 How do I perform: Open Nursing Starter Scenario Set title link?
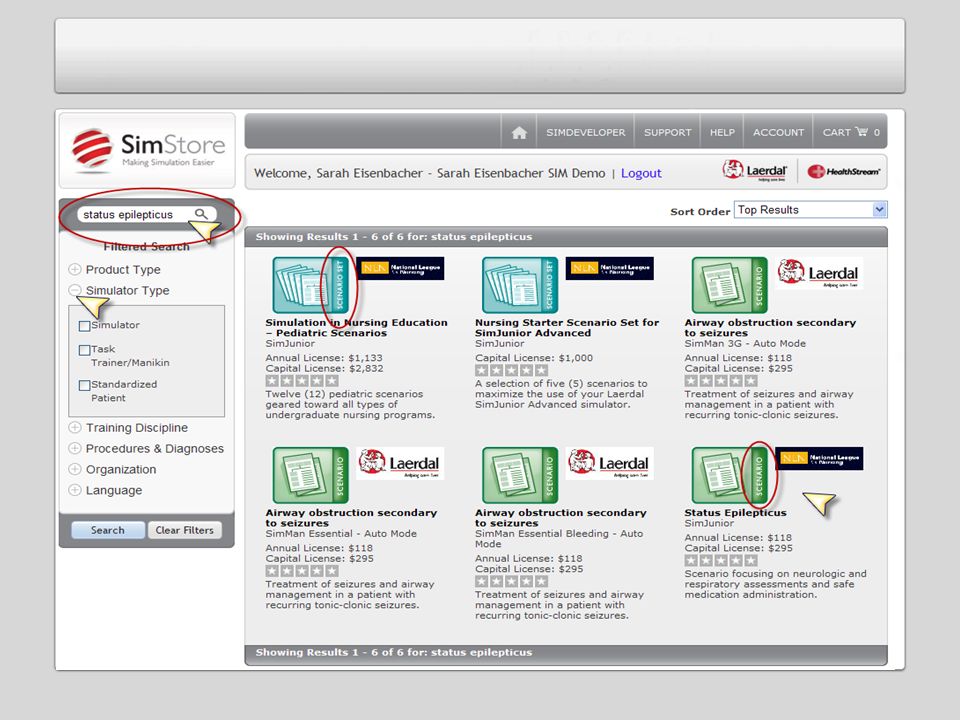point(567,328)
